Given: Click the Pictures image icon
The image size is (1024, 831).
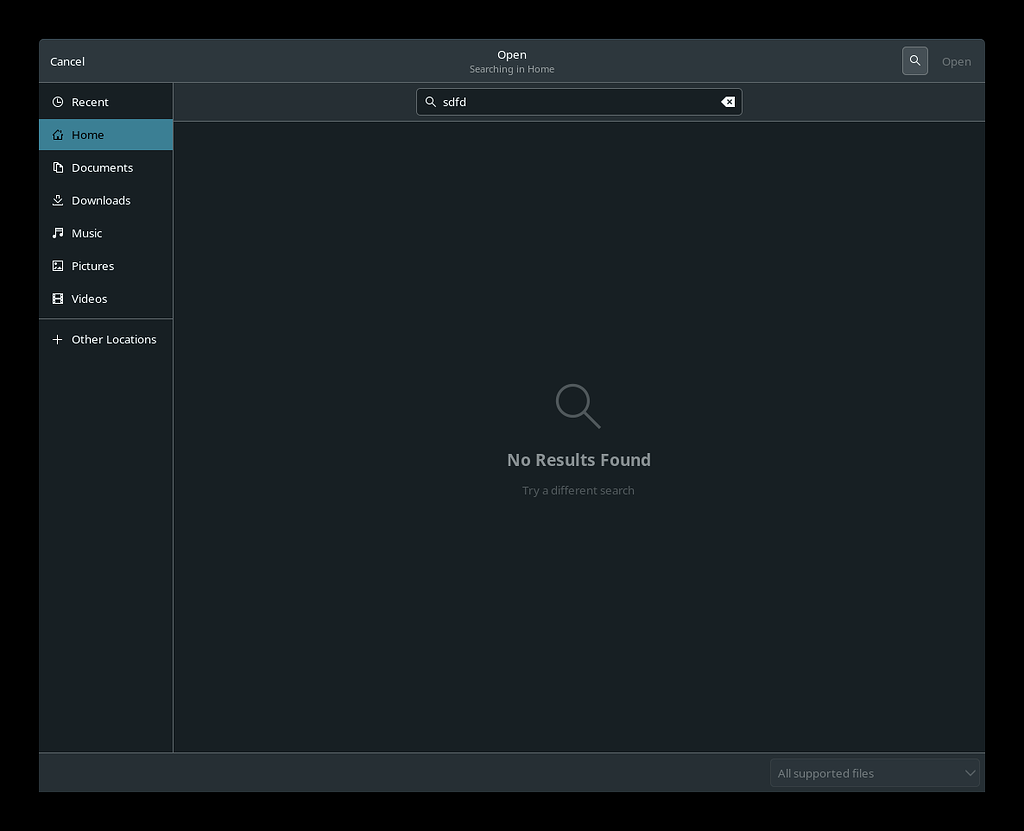Looking at the screenshot, I should (58, 265).
